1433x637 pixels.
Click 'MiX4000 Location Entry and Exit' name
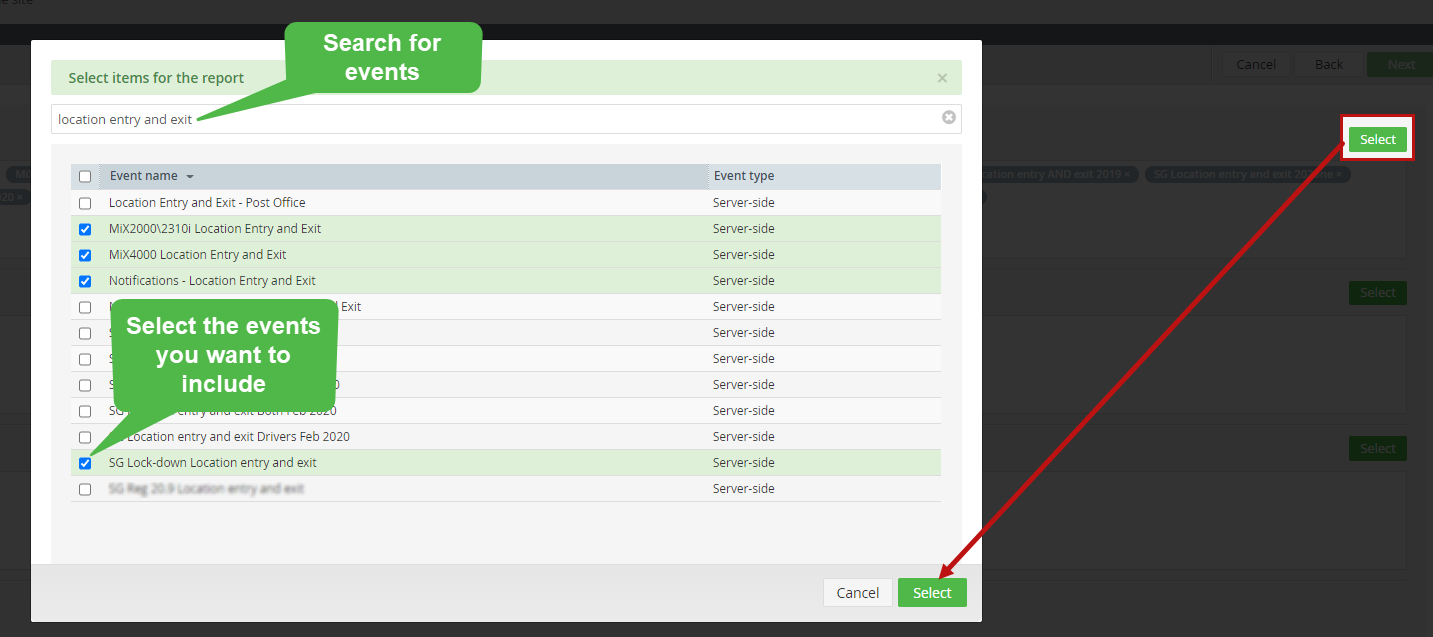coord(197,255)
